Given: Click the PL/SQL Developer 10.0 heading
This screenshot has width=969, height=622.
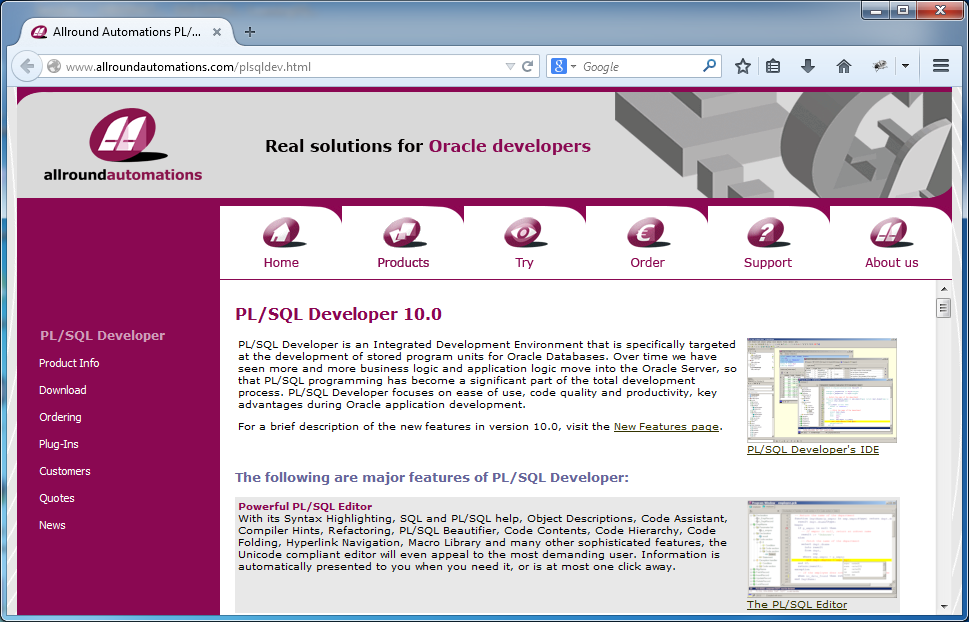Looking at the screenshot, I should [x=339, y=314].
